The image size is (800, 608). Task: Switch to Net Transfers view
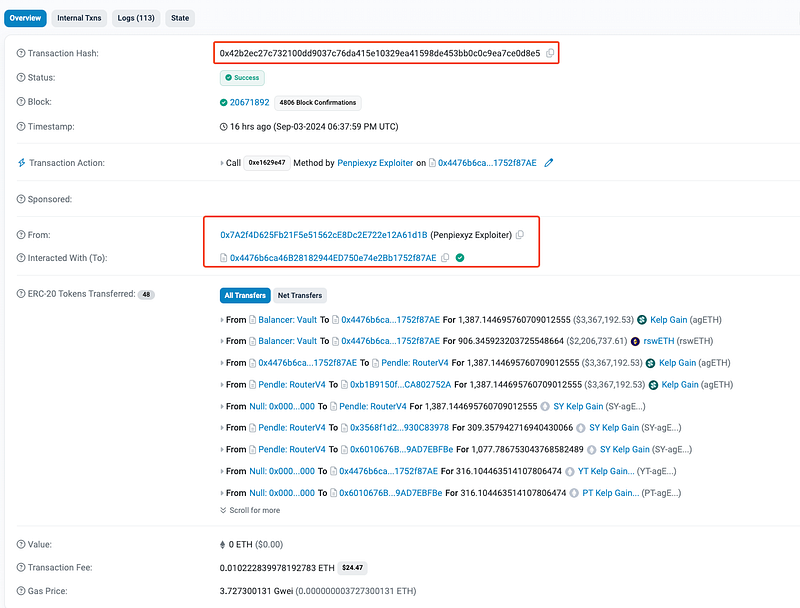coord(300,295)
